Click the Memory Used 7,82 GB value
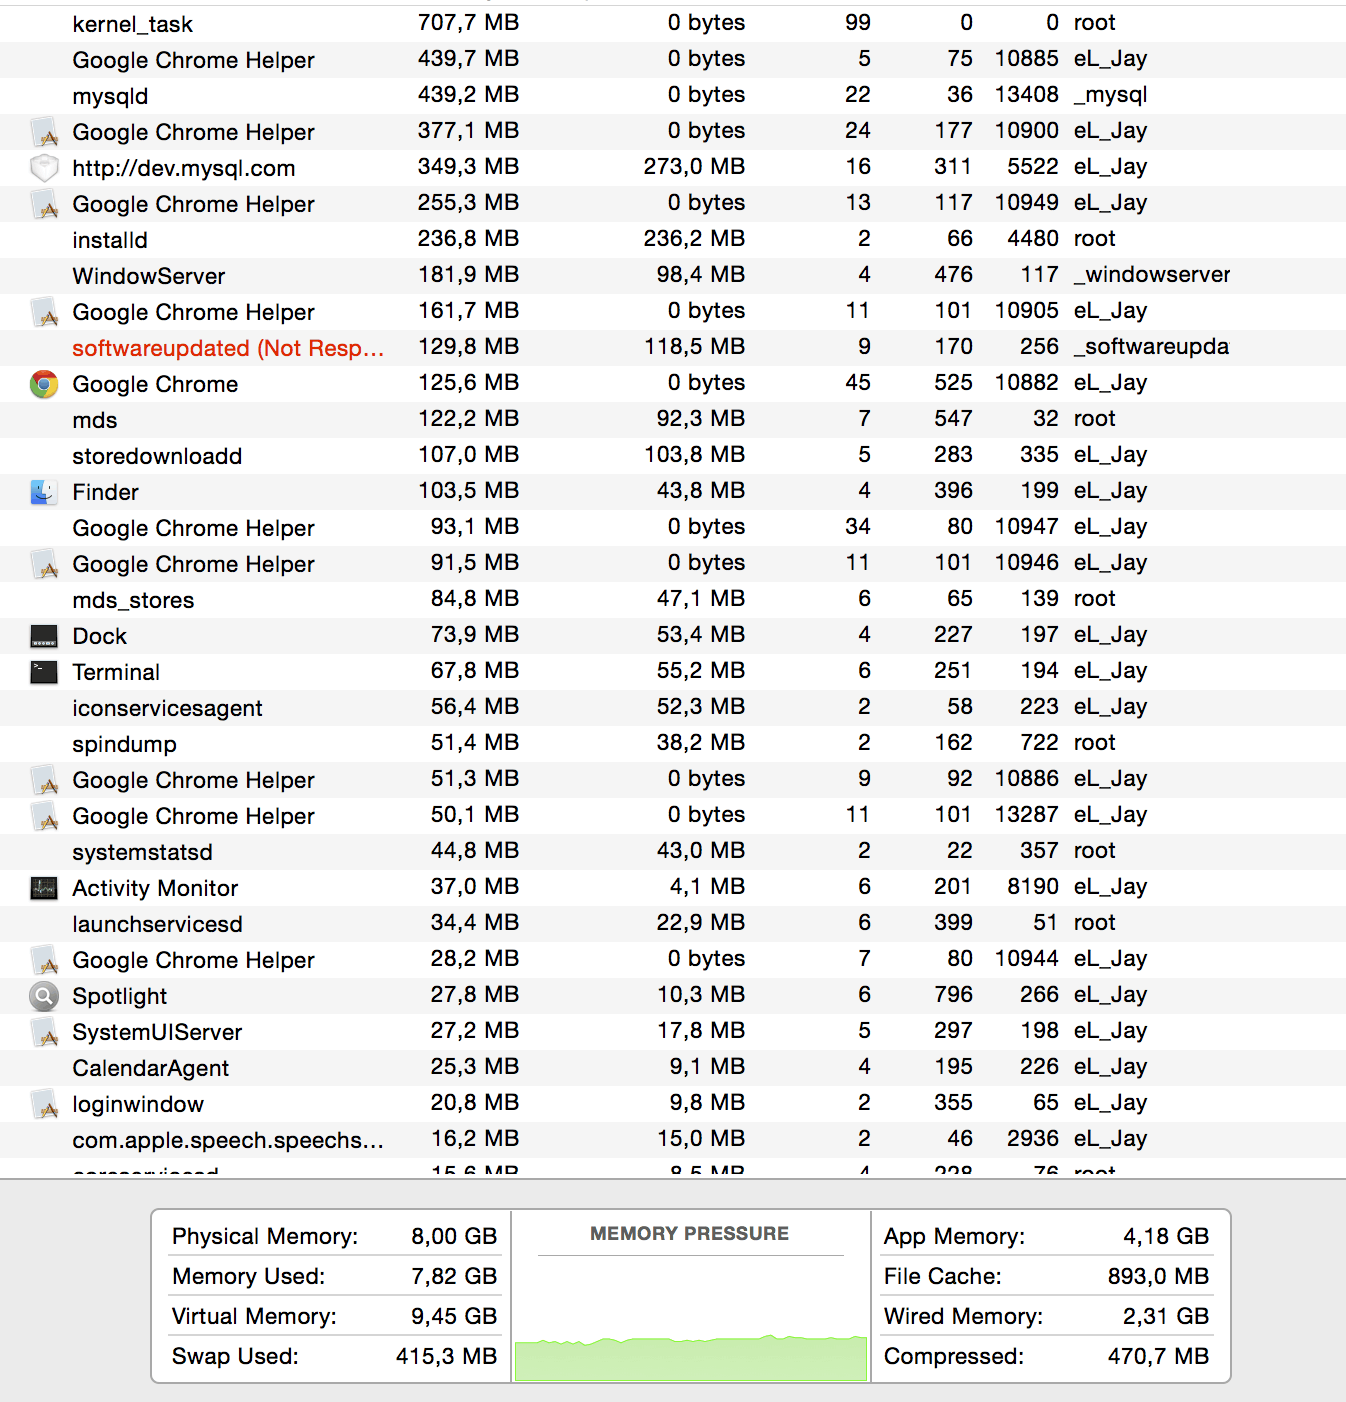The height and width of the screenshot is (1402, 1346). 454,1276
